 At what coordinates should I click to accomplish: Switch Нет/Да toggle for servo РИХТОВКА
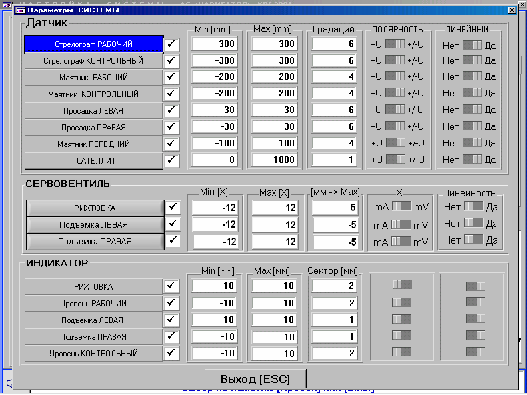pyautogui.click(x=473, y=206)
